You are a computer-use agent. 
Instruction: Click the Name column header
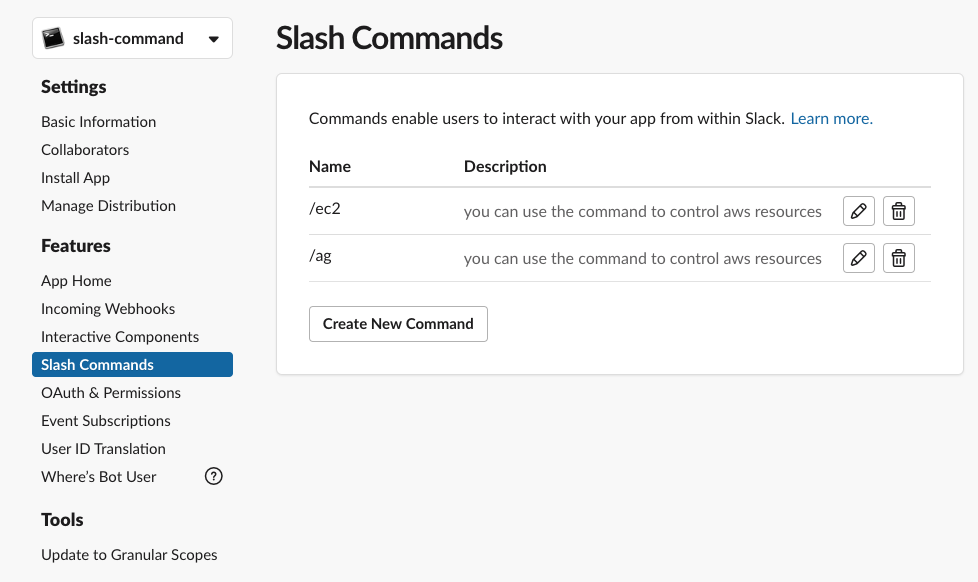[329, 167]
